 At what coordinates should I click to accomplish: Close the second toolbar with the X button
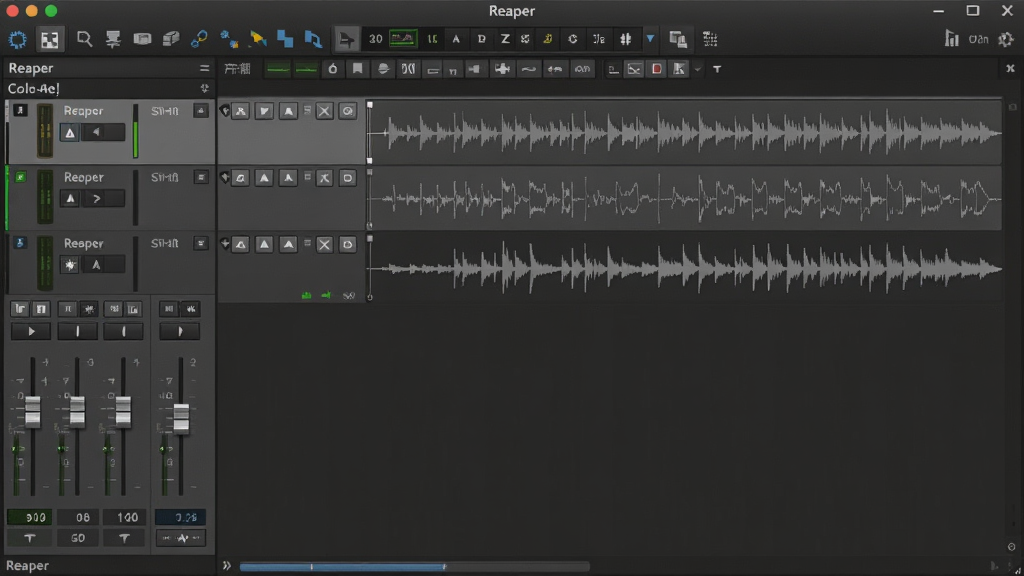pyautogui.click(x=1010, y=69)
